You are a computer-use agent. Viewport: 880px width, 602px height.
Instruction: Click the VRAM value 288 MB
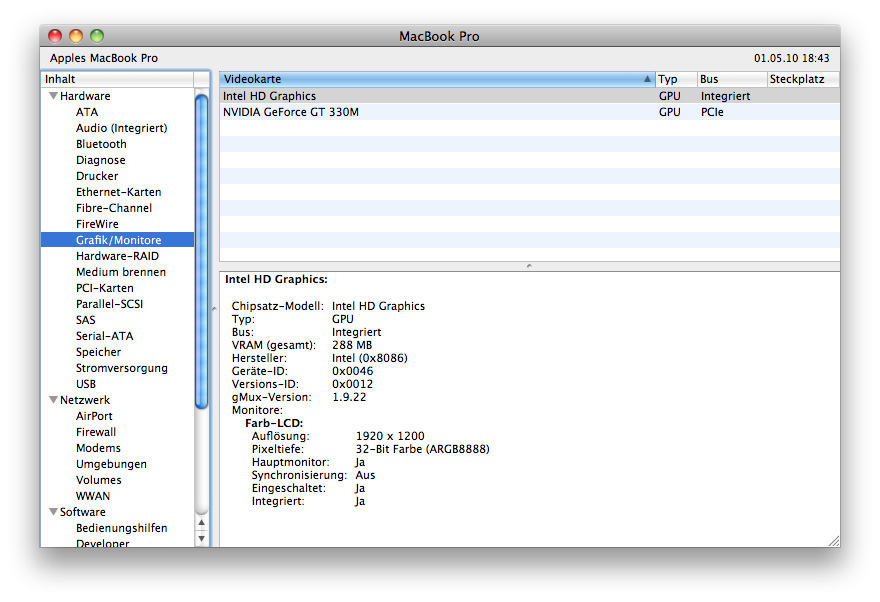tap(352, 345)
